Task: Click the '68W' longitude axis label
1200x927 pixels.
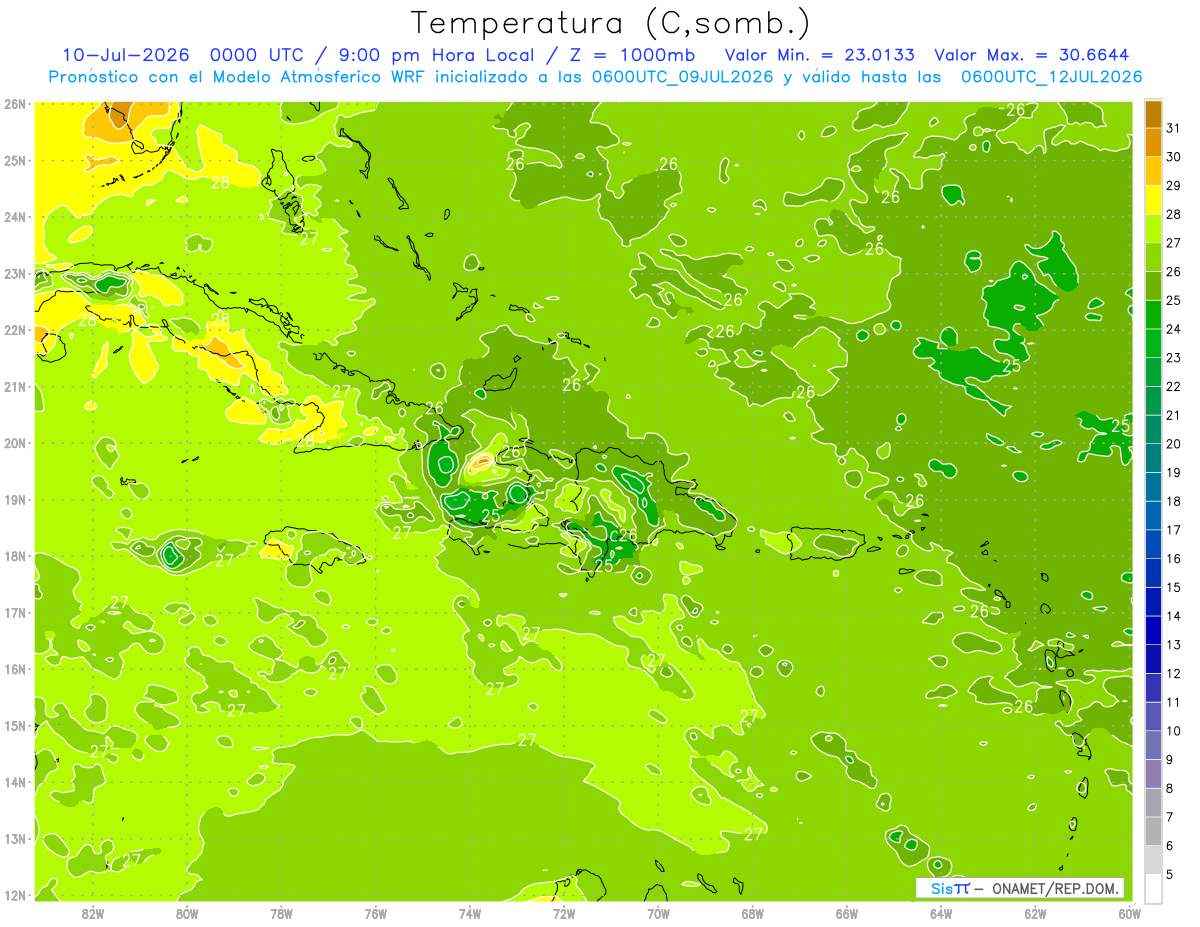Action: 753,913
